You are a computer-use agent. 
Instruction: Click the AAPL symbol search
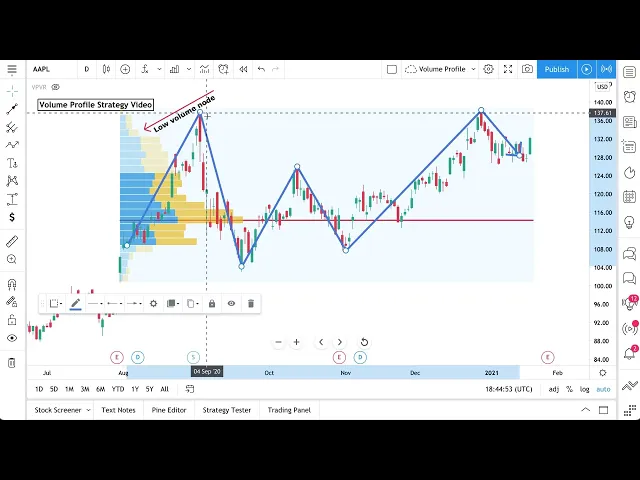coord(42,69)
